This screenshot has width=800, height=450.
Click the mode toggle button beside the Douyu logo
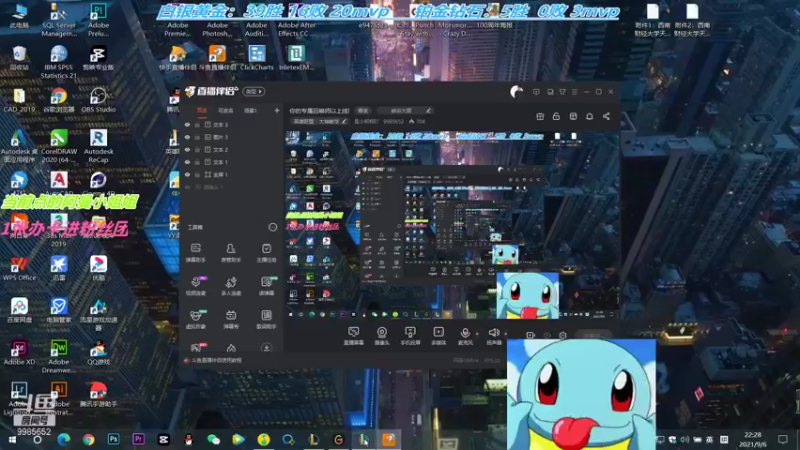254,92
